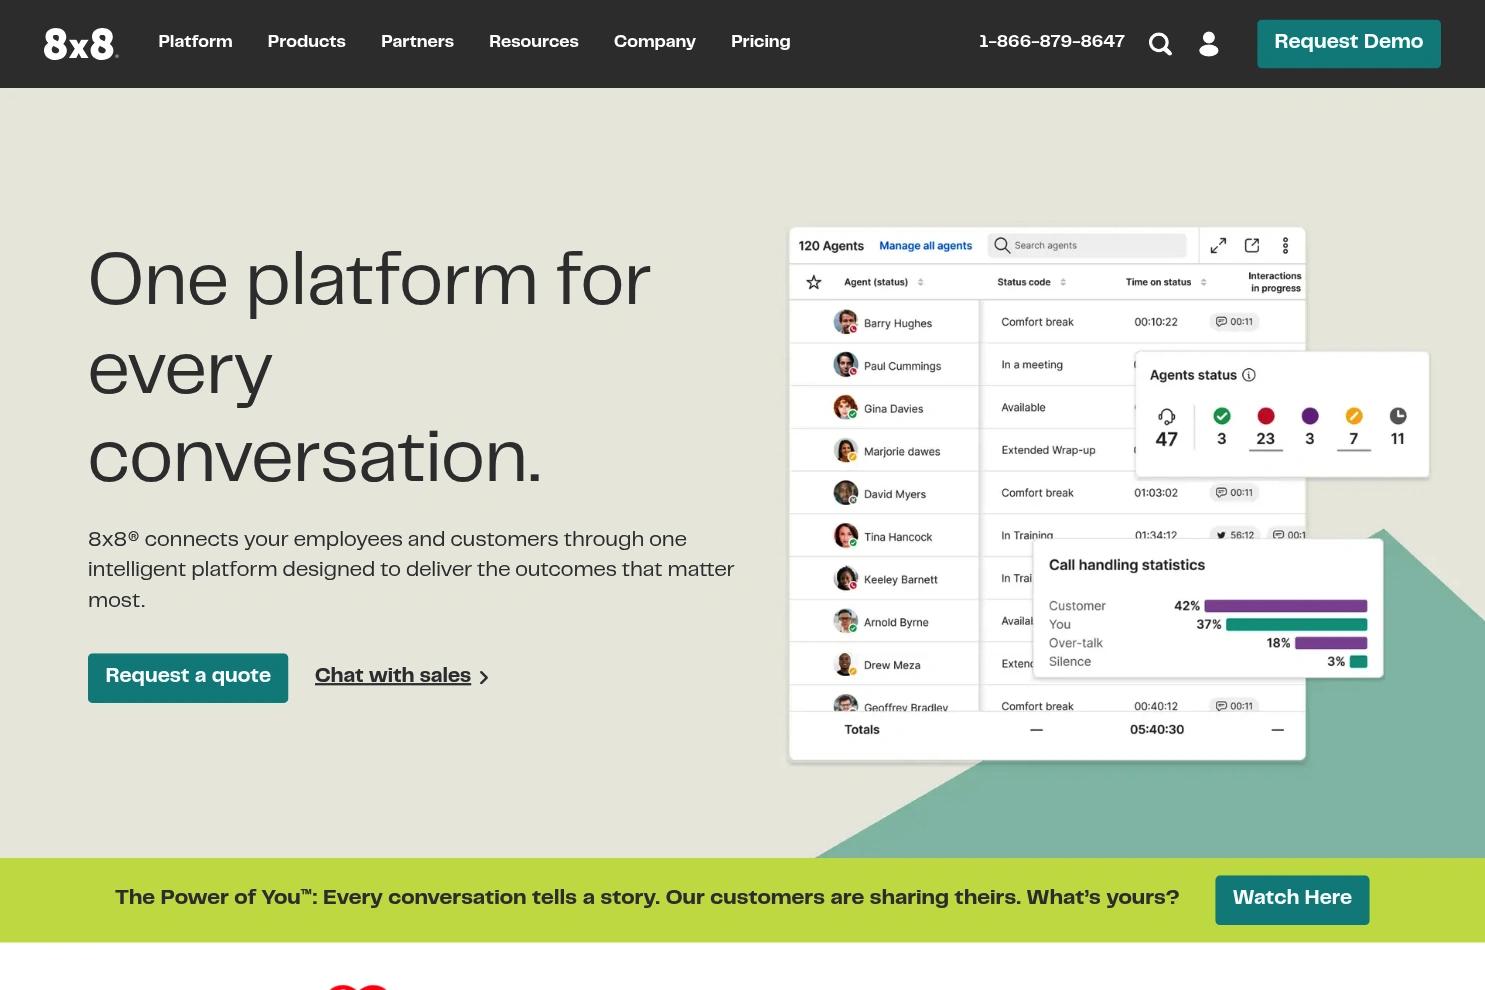Go to the Pricing page
The image size is (1485, 990).
761,42
